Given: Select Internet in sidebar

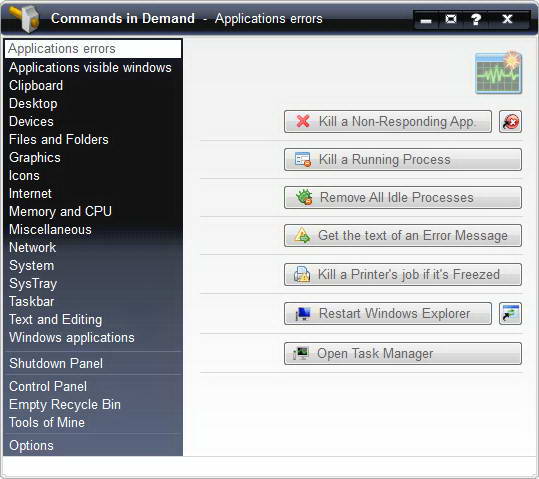Looking at the screenshot, I should 93,193.
